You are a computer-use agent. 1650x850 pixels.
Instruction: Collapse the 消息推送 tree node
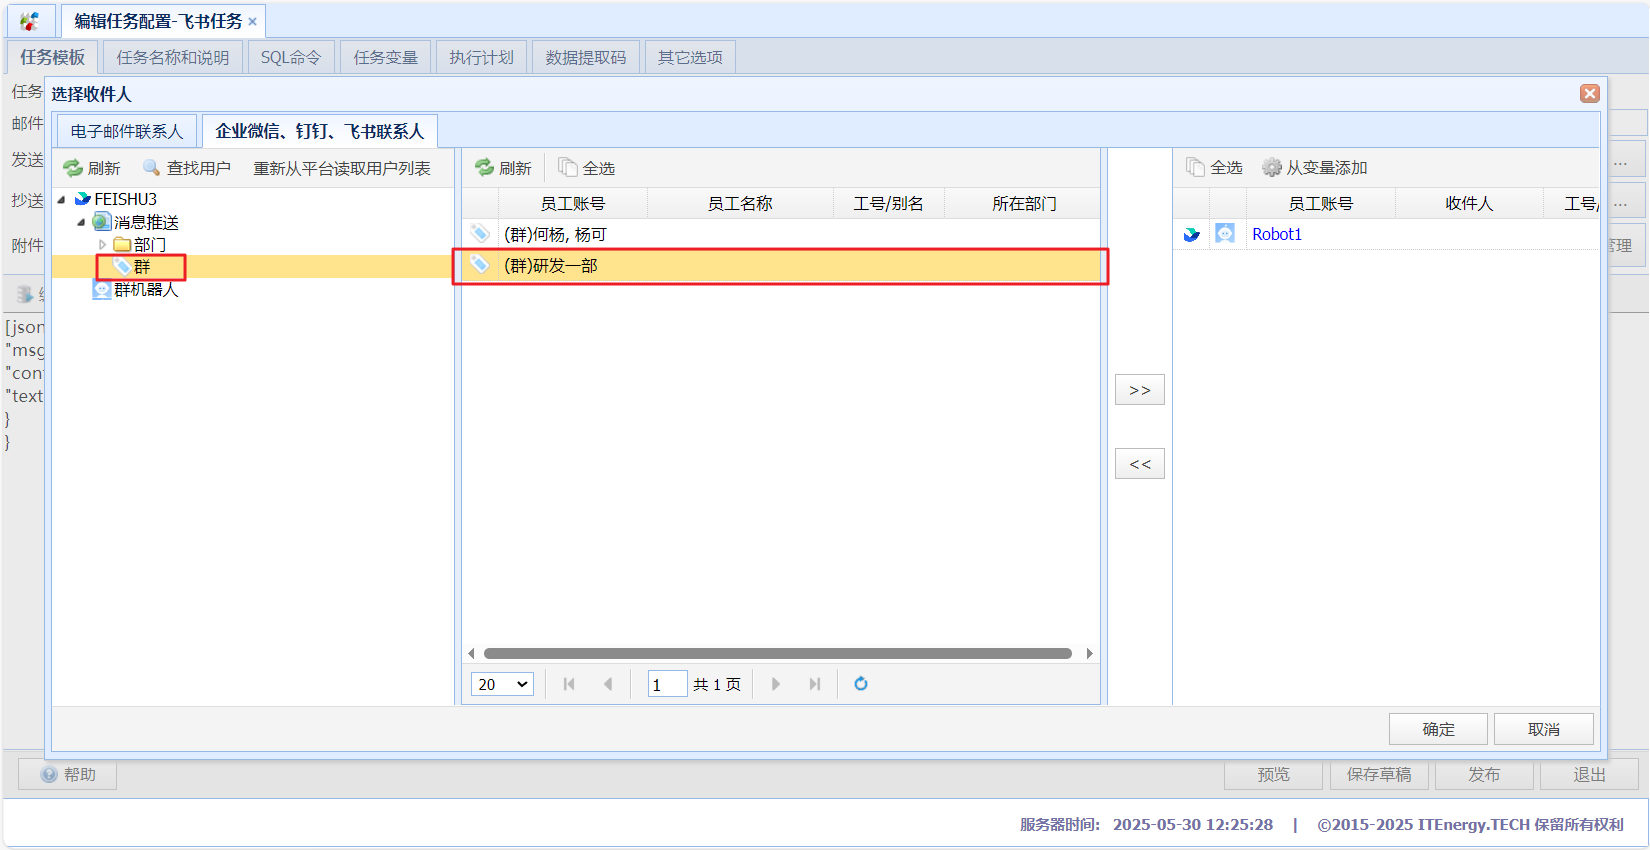[x=81, y=222]
